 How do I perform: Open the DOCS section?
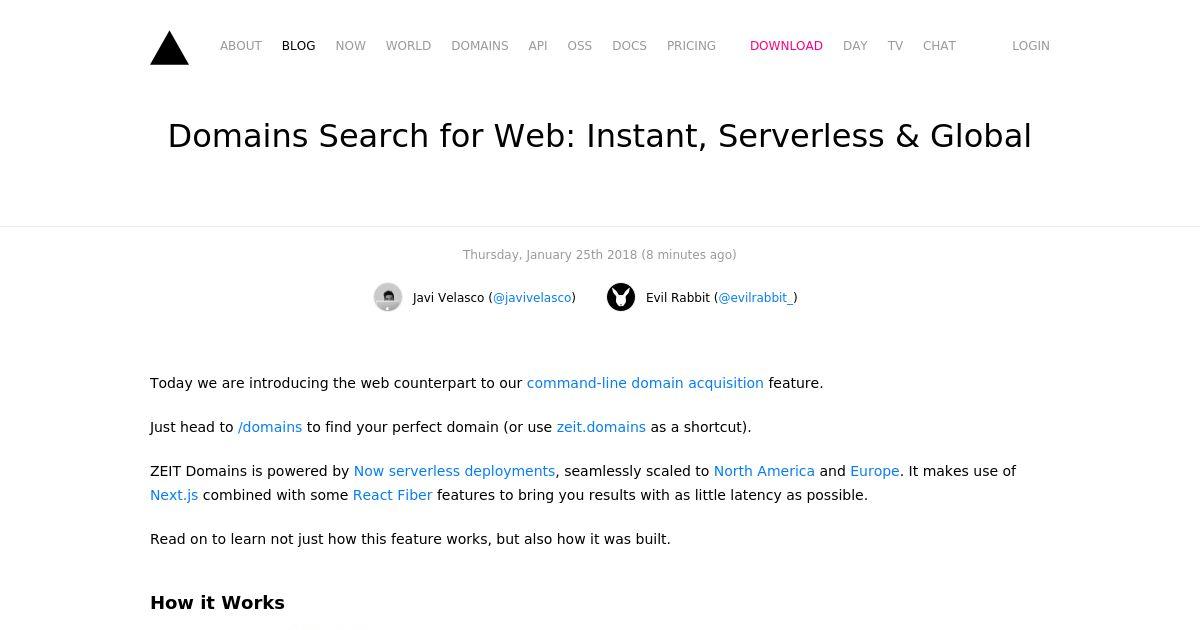[x=629, y=46]
